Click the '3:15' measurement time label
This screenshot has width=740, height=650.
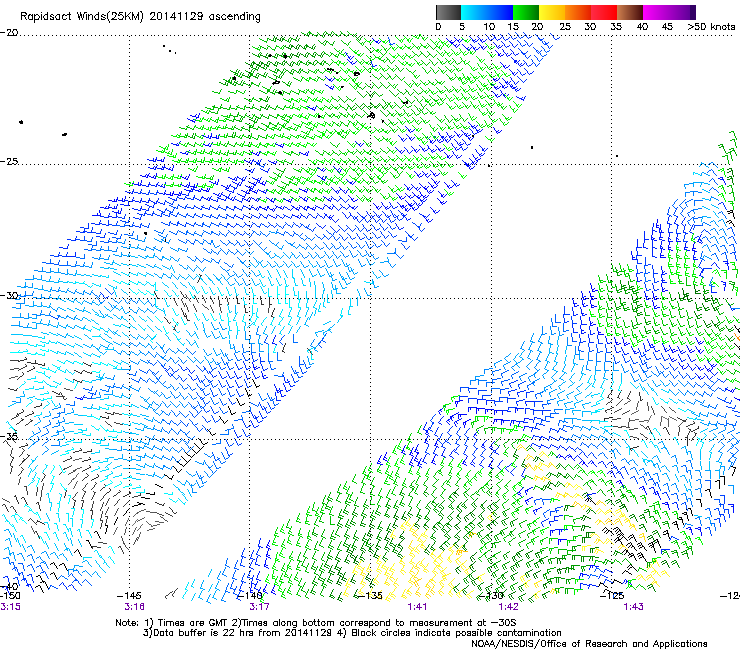coord(10,607)
